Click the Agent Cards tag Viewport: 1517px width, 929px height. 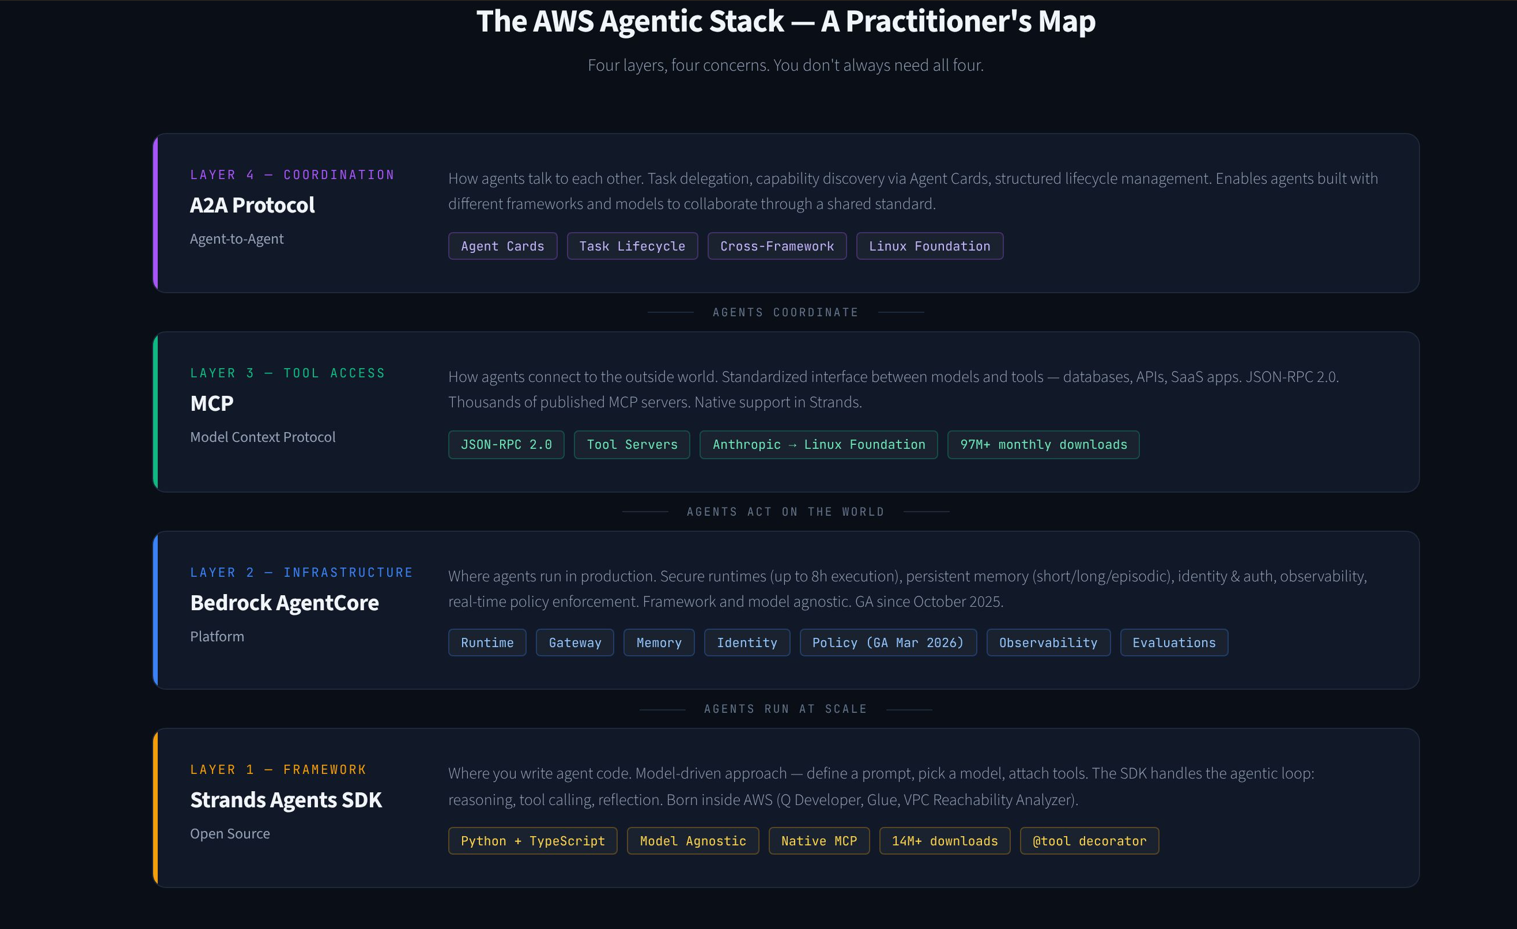click(x=502, y=246)
